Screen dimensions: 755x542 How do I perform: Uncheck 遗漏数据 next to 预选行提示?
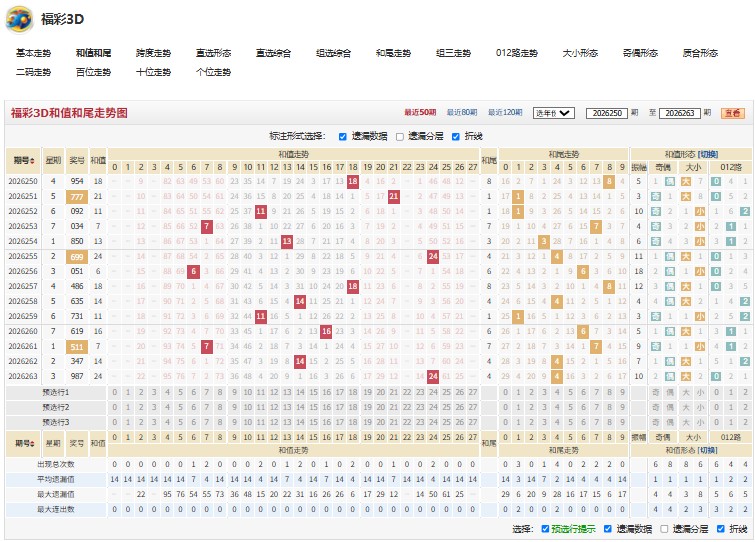[608, 529]
